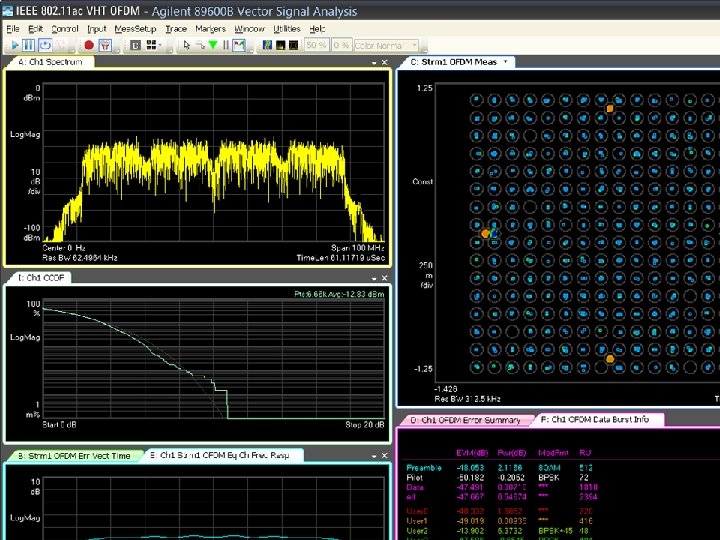Select the arrow pointer tool
The height and width of the screenshot is (540, 720).
(187, 45)
